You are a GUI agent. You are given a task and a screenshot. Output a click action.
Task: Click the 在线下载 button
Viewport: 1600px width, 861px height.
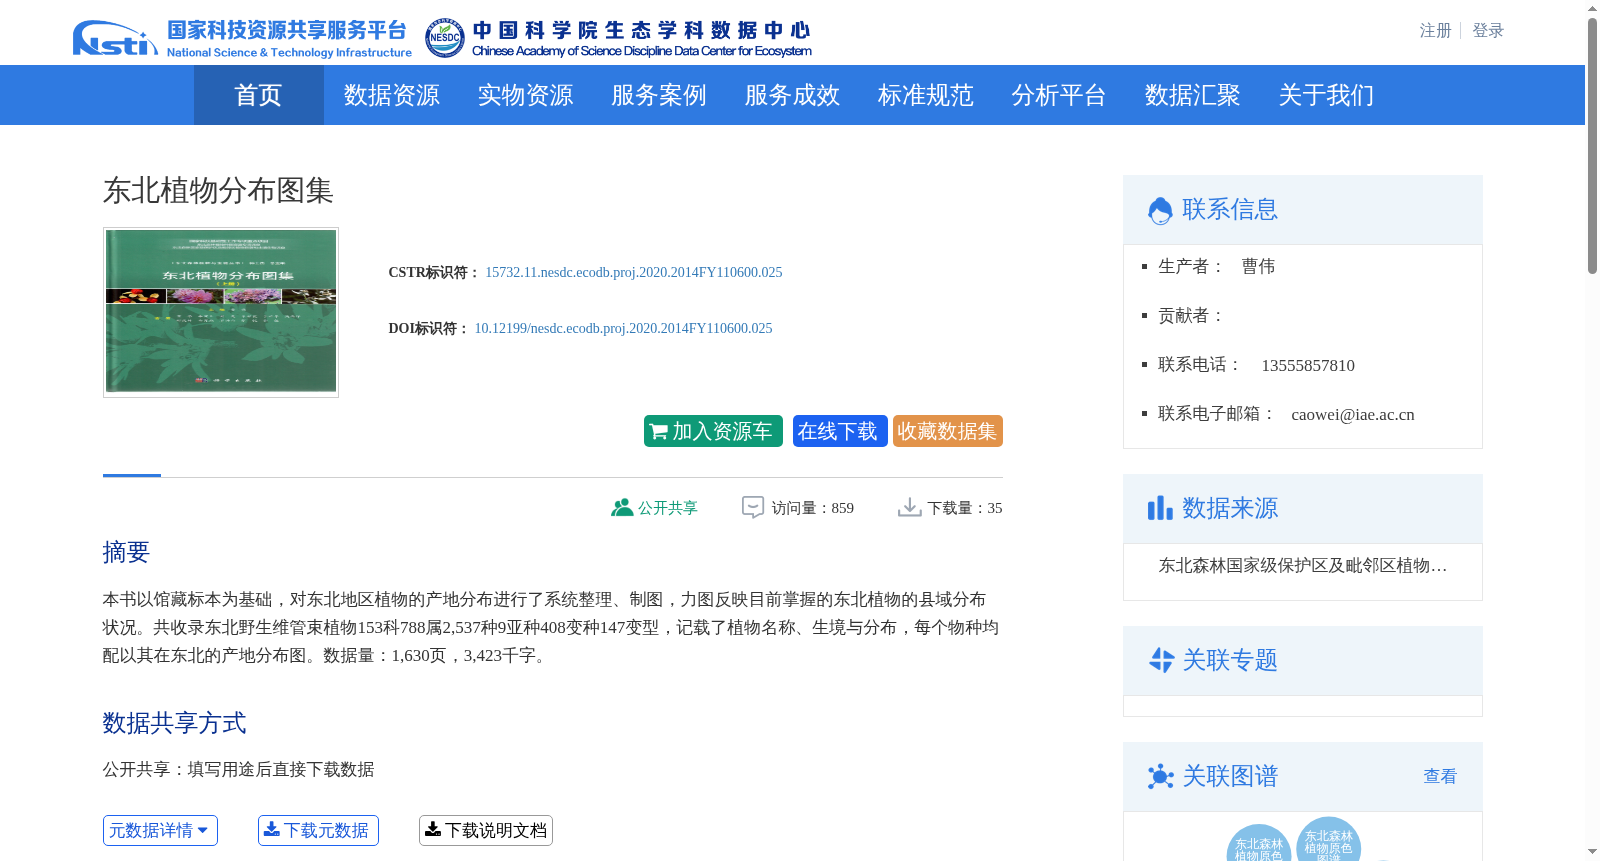[x=840, y=431]
